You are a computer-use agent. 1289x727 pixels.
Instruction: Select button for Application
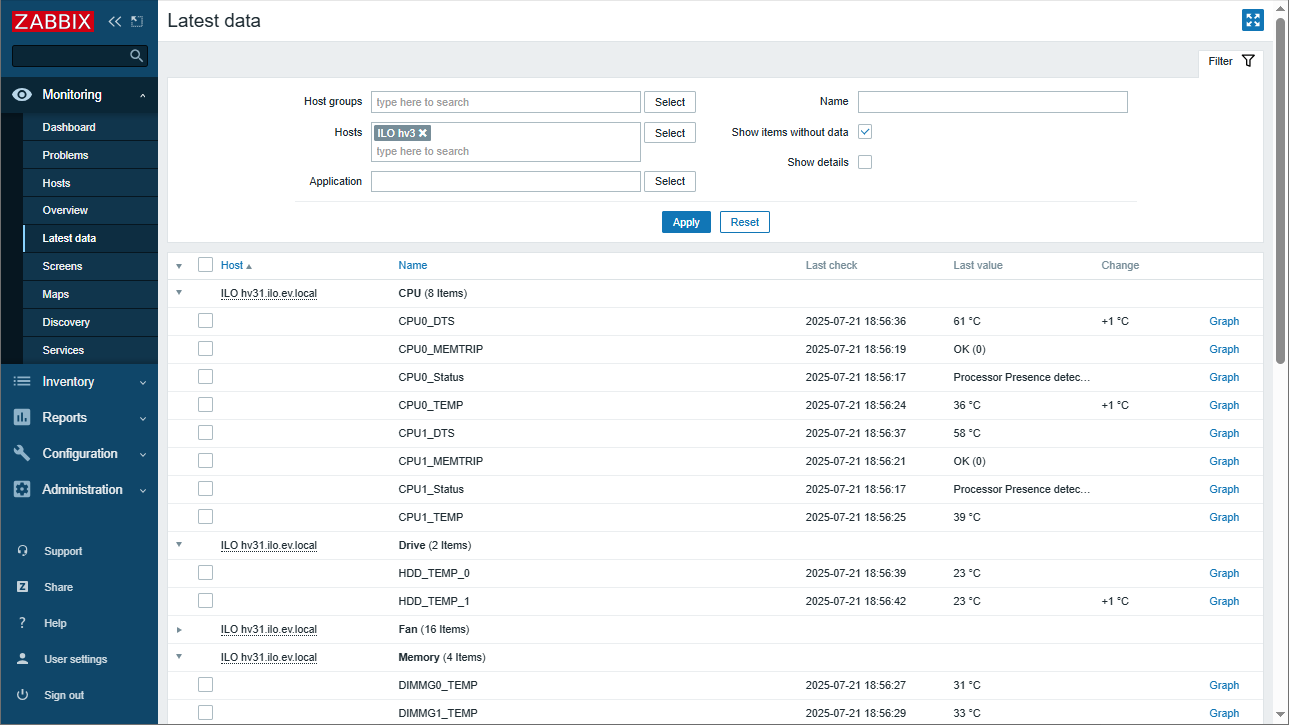click(x=670, y=181)
